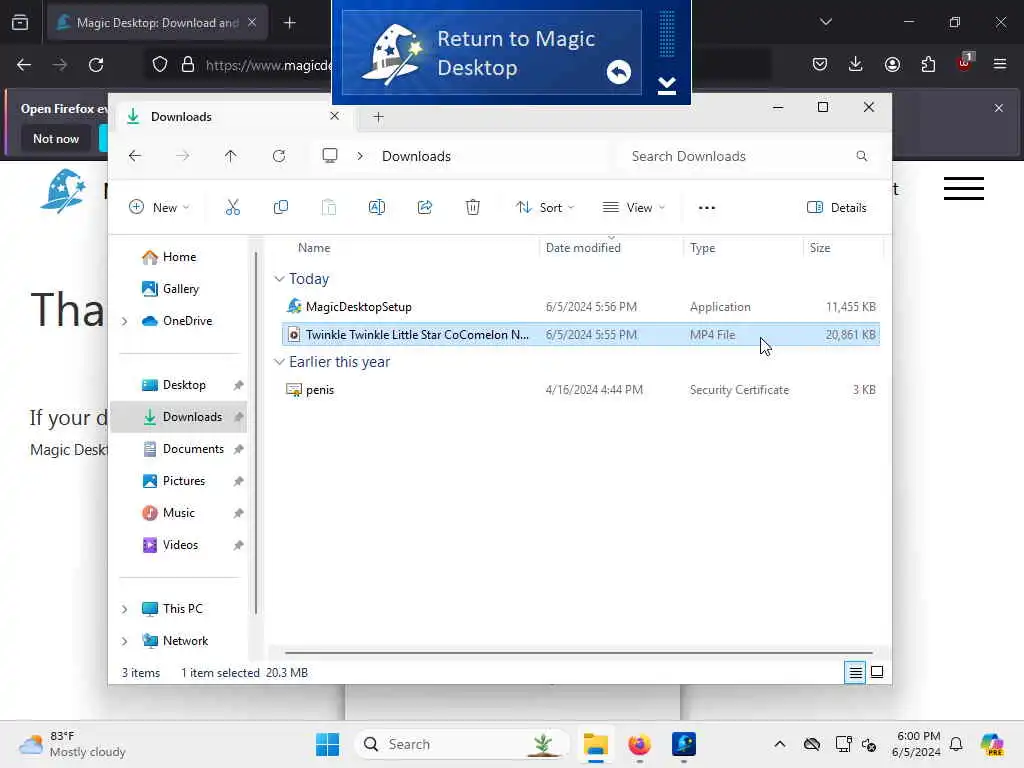Expand This PC in navigation pane
The width and height of the screenshot is (1024, 768).
pyautogui.click(x=124, y=609)
